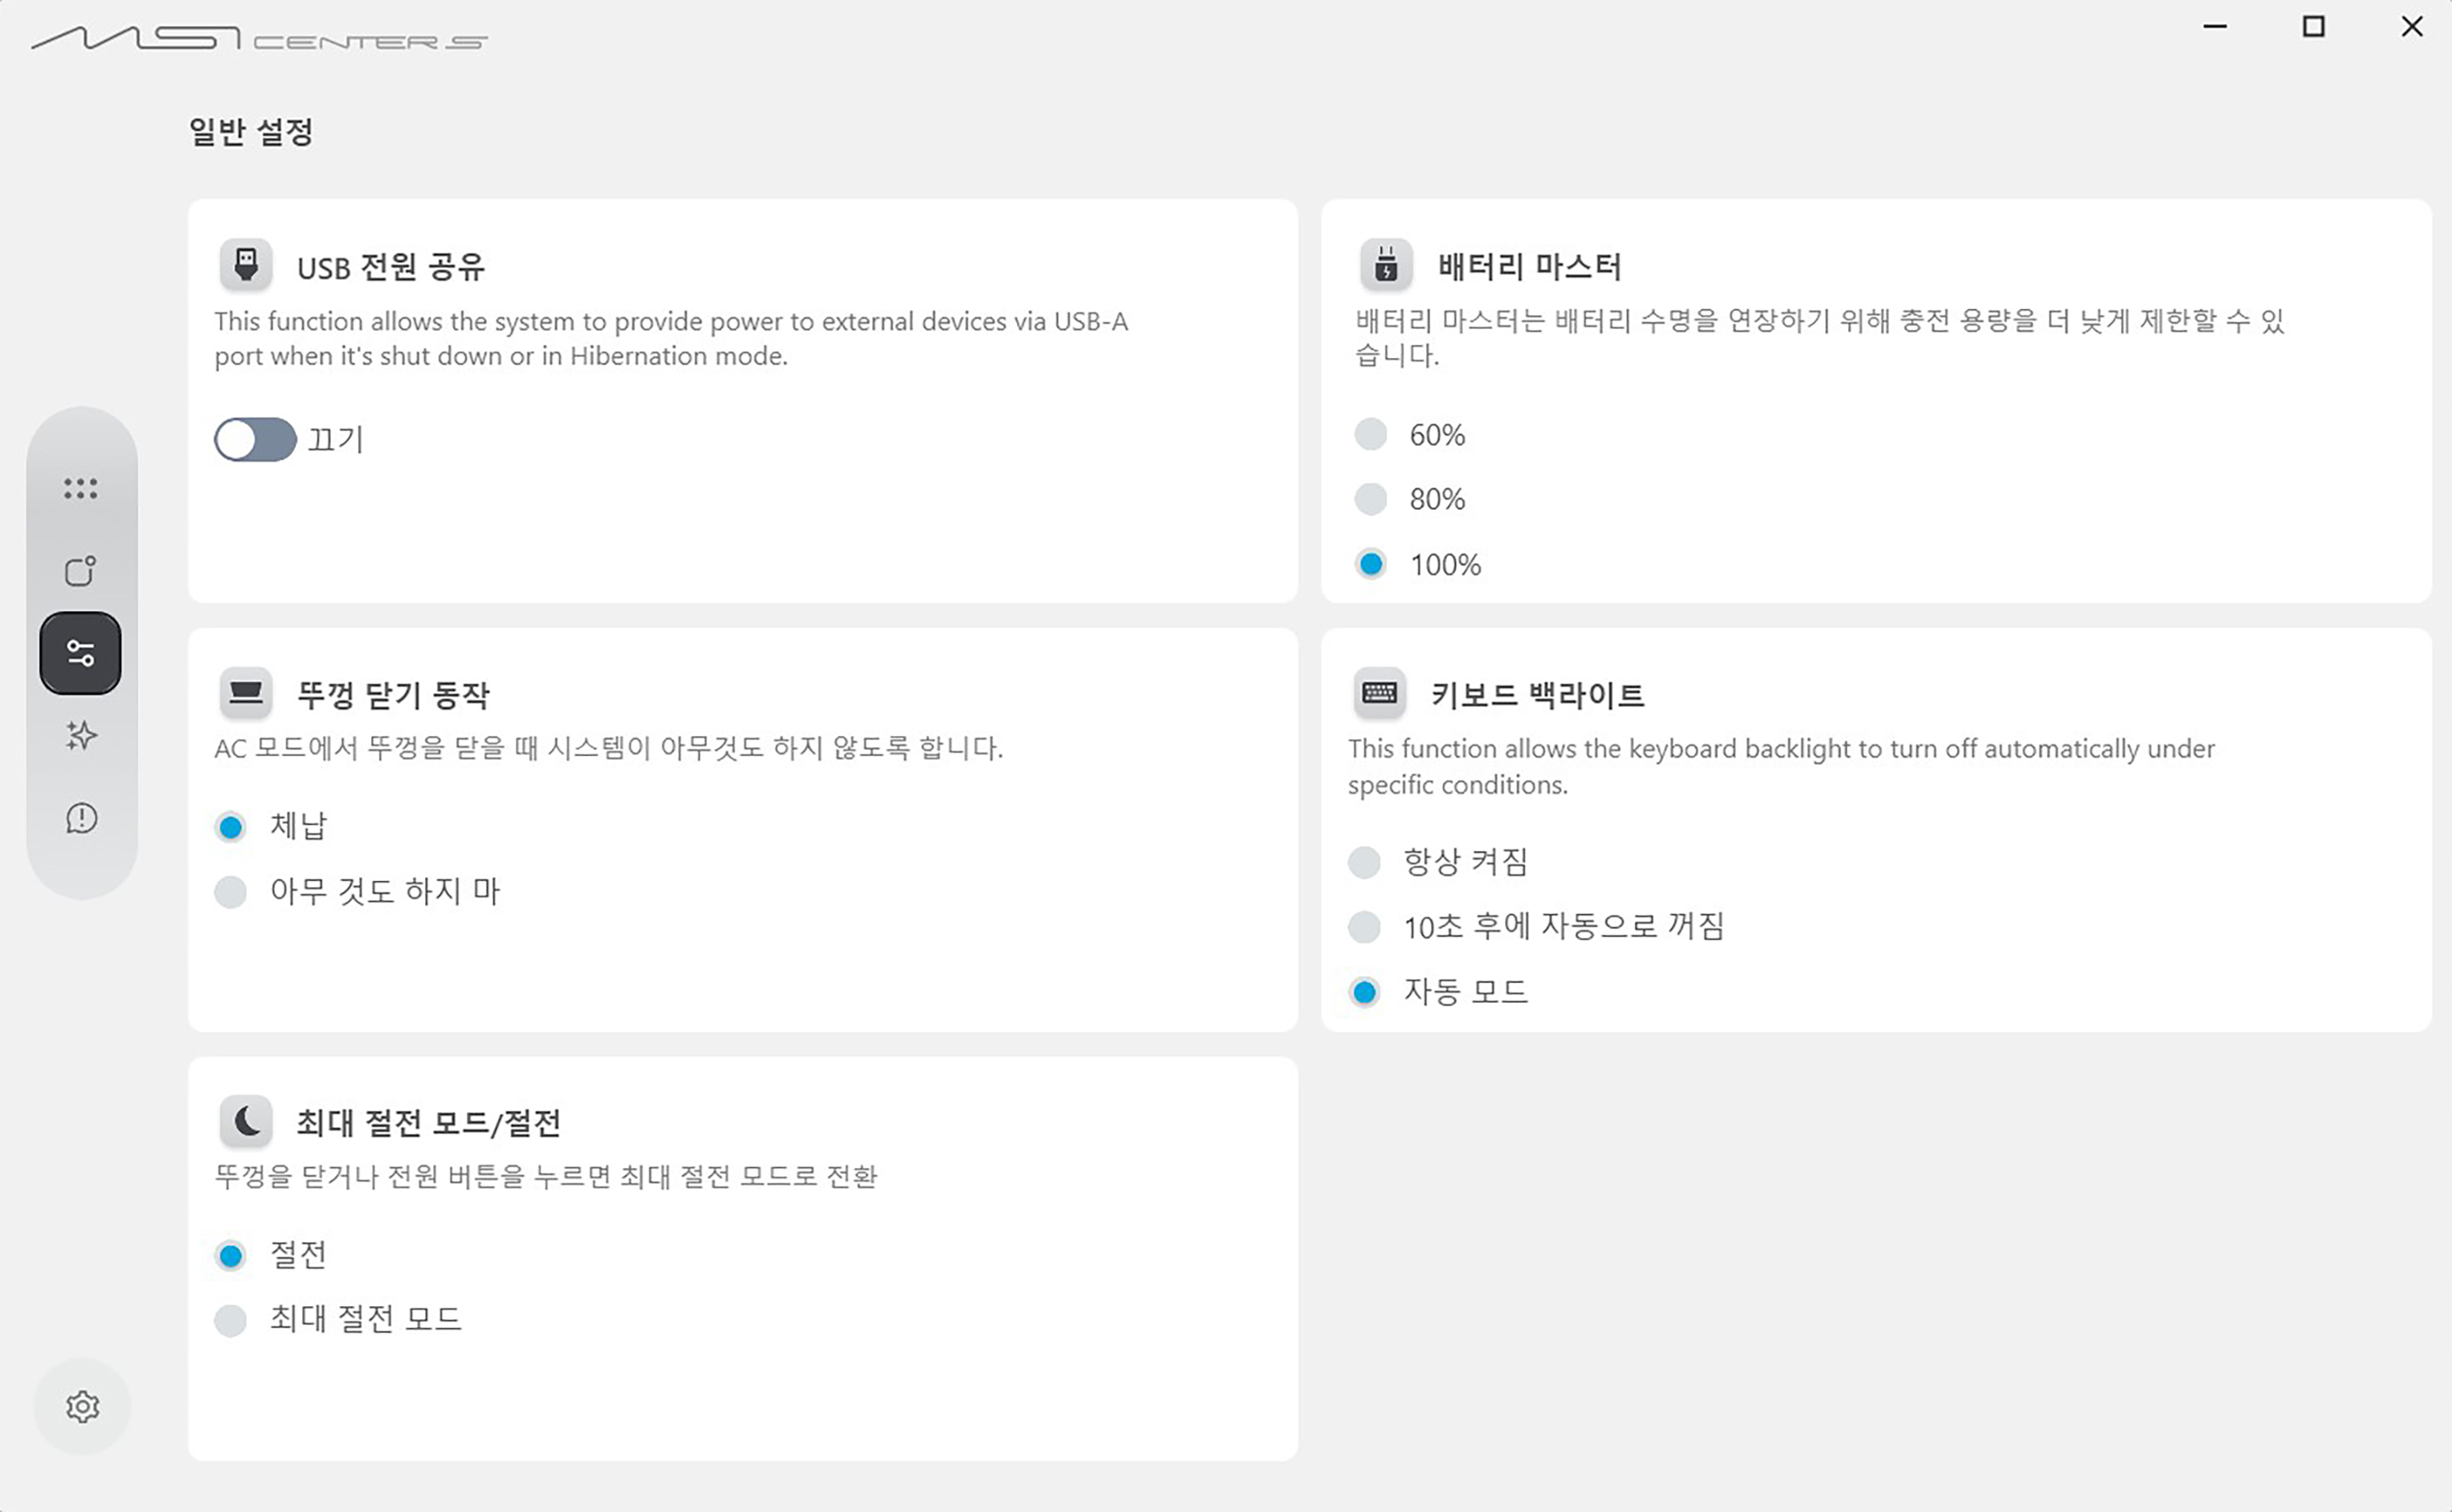Open the dotted grid icon in the sidebar
This screenshot has width=2452, height=1512.
81,488
